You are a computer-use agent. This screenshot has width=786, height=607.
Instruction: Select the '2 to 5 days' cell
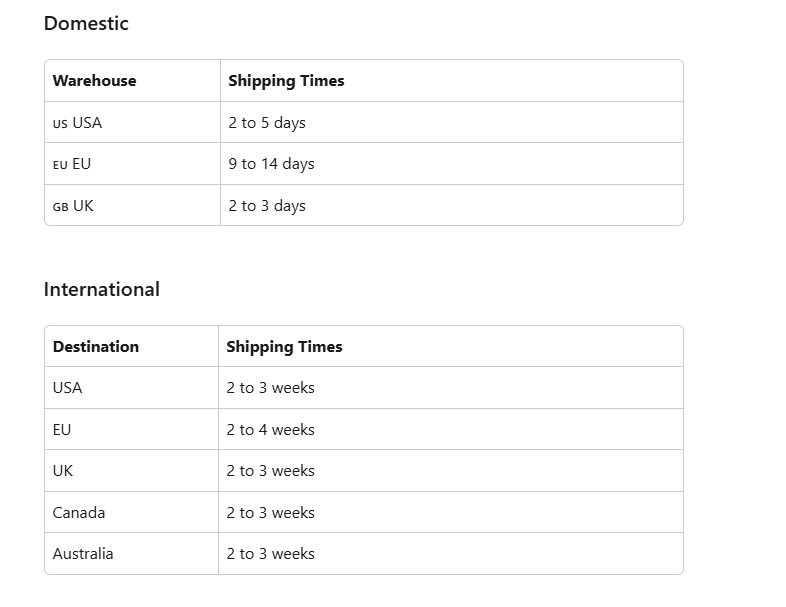[x=267, y=123]
